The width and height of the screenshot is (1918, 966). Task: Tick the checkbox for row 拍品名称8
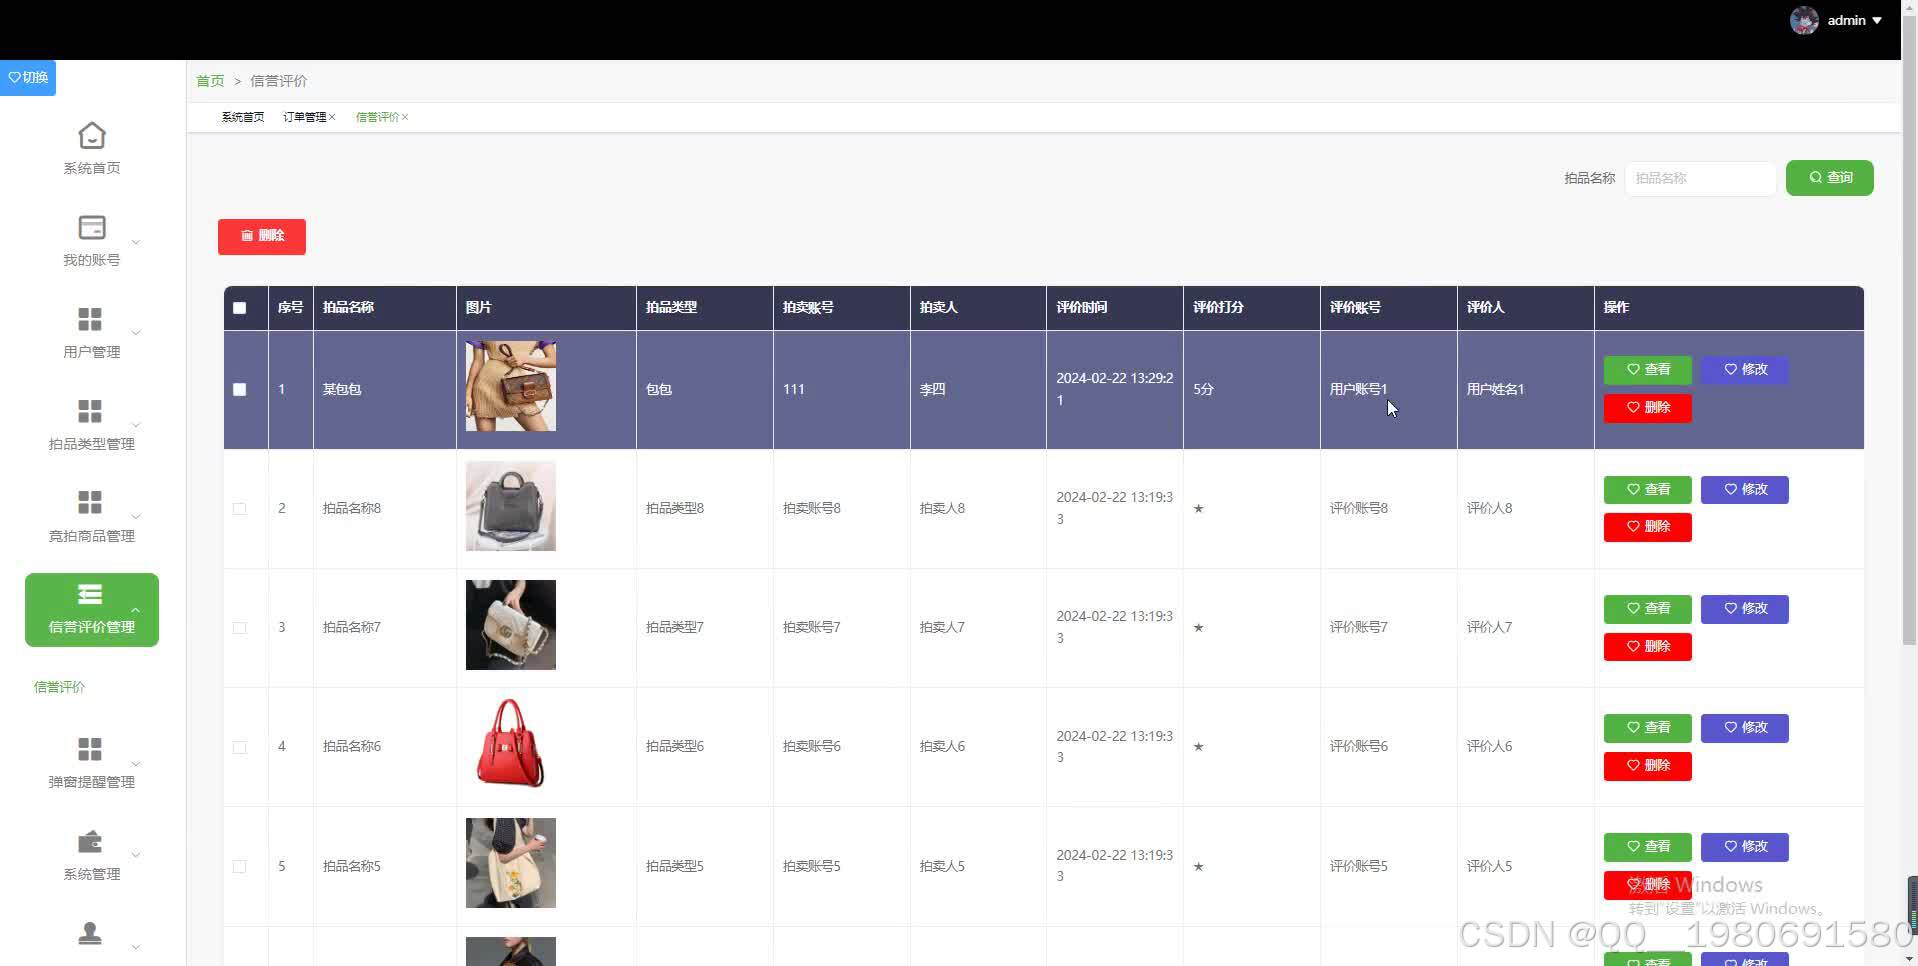[x=240, y=508]
